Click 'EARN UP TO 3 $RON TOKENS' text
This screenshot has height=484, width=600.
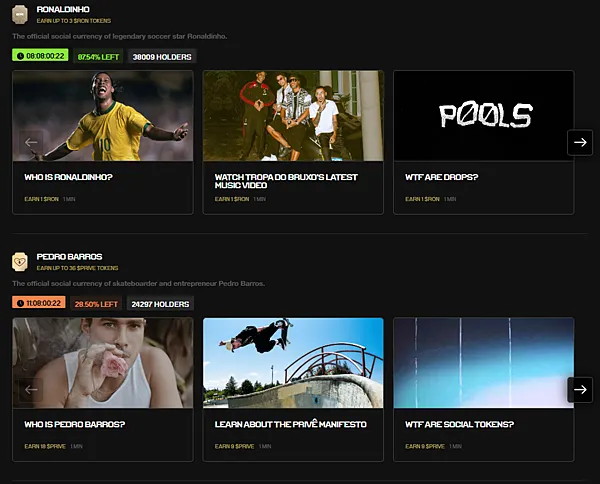pyautogui.click(x=74, y=21)
